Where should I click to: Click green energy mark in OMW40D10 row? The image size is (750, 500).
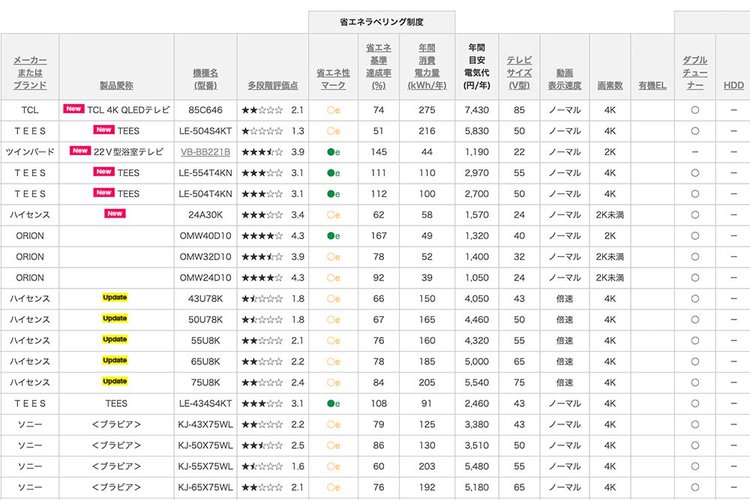tap(333, 236)
